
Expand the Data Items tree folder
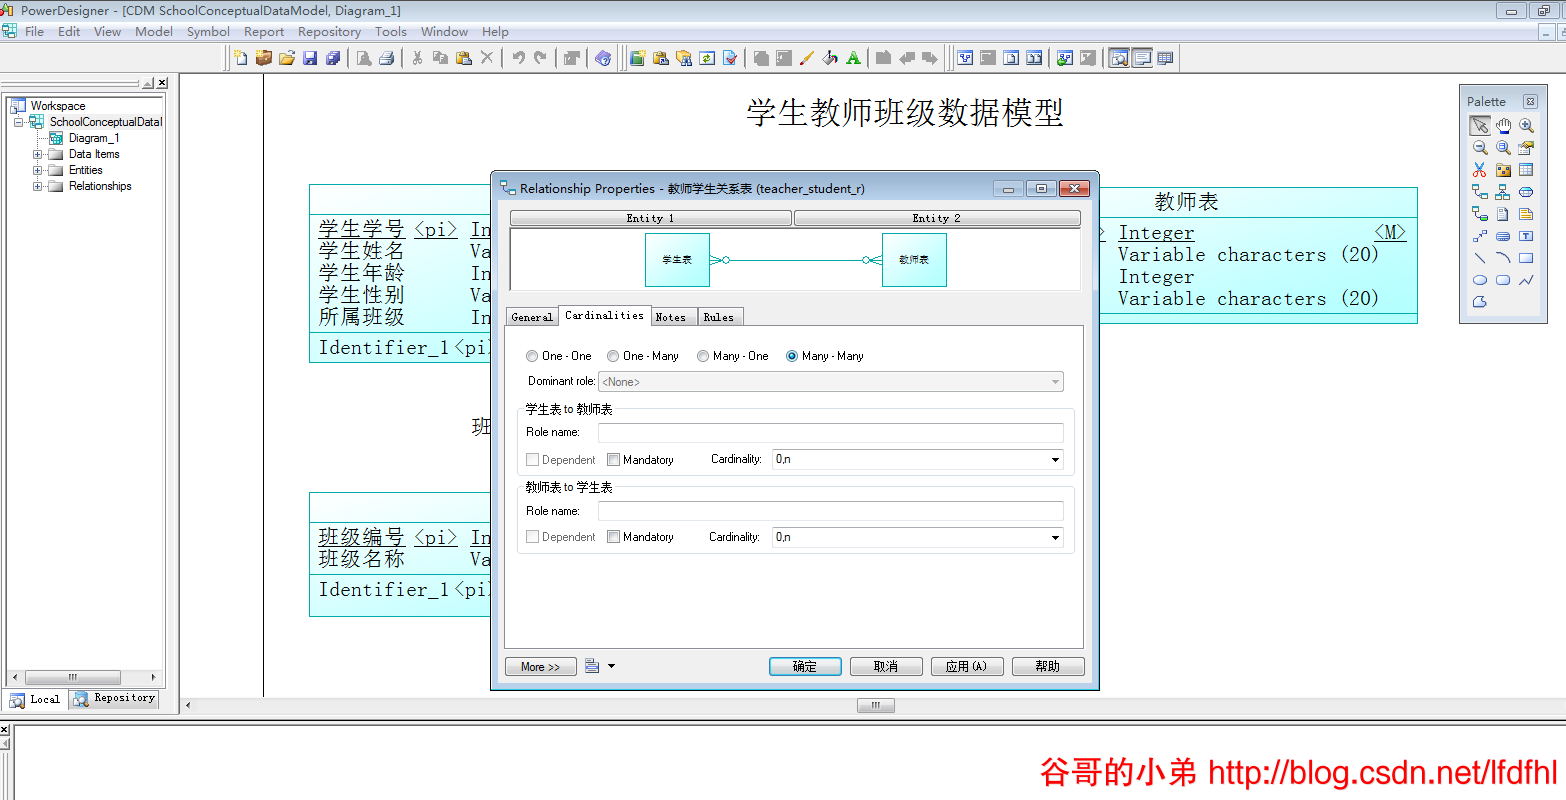click(x=38, y=154)
